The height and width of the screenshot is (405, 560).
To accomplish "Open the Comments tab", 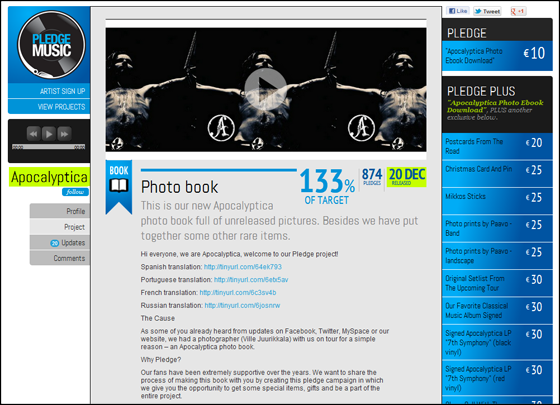I will 60,258.
